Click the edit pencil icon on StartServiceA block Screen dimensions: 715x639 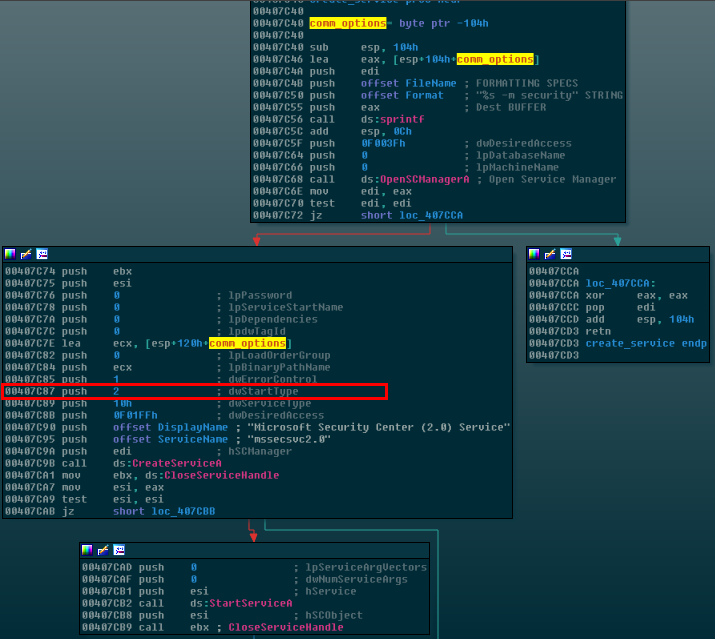click(103, 550)
